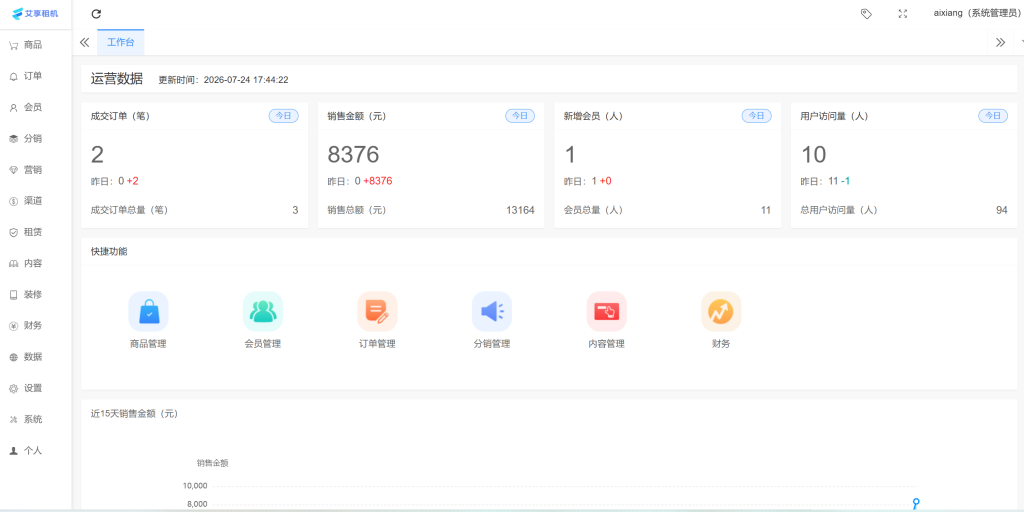This screenshot has height=512, width=1024.
Task: Open the 系统 sidebar menu
Action: (x=35, y=419)
